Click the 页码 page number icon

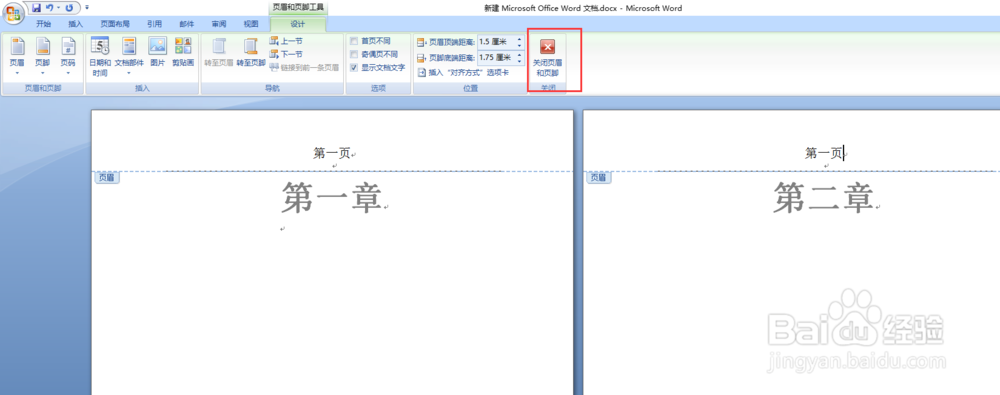[x=68, y=47]
